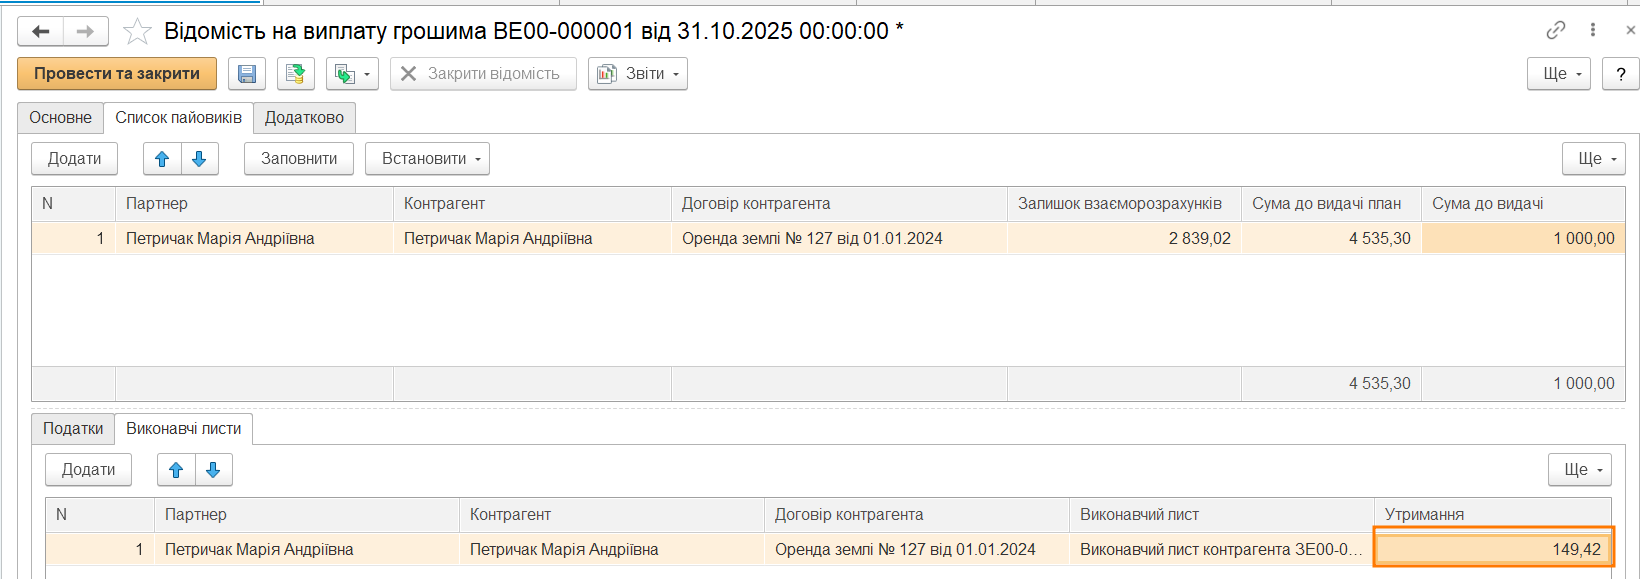Open the Податки tab
This screenshot has height=579, width=1640.
point(73,429)
